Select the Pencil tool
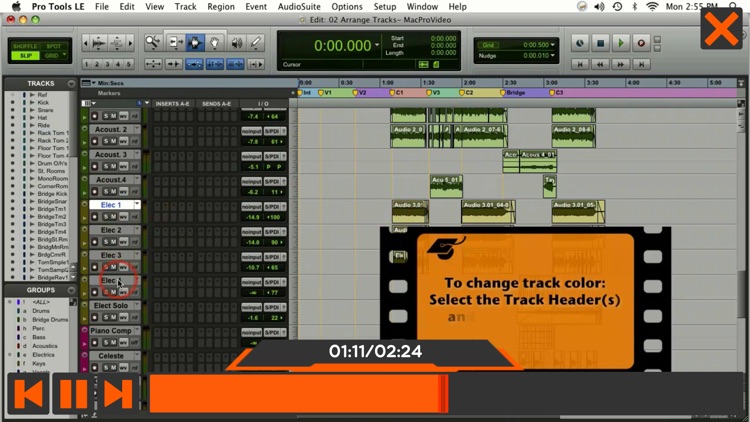Viewport: 750px width, 422px height. click(256, 43)
